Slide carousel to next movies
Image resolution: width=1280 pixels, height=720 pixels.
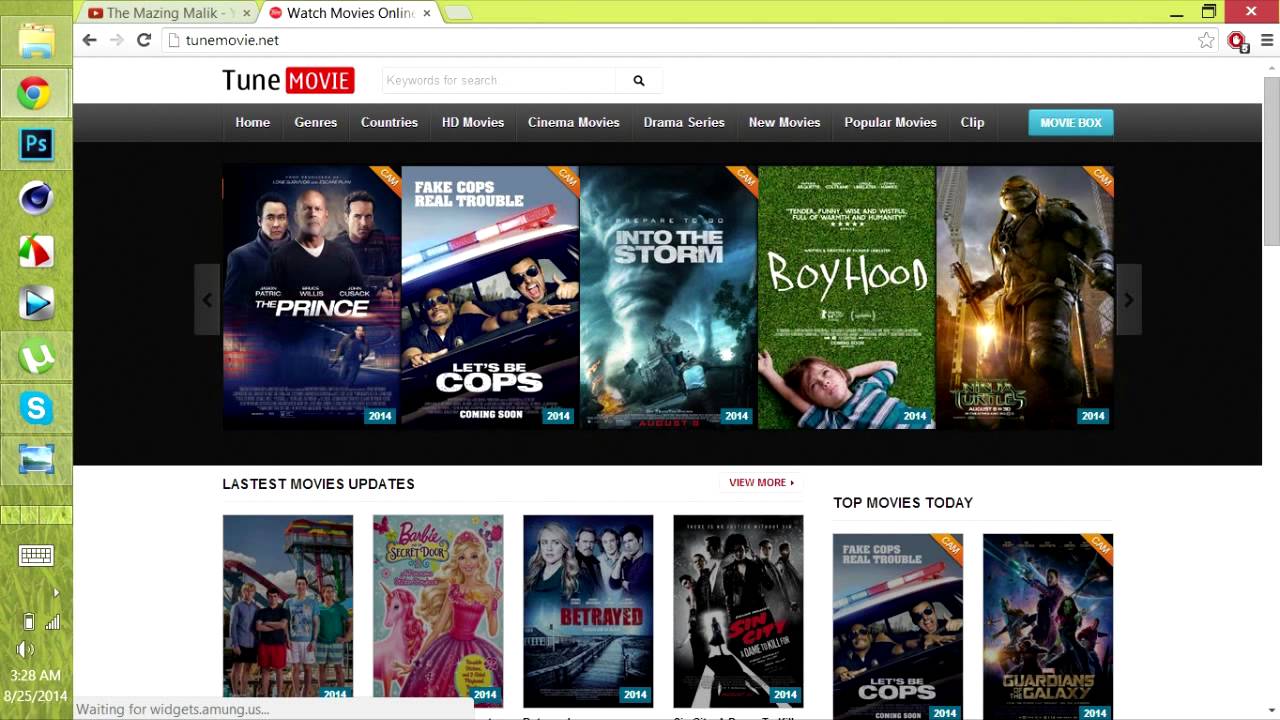point(1129,299)
